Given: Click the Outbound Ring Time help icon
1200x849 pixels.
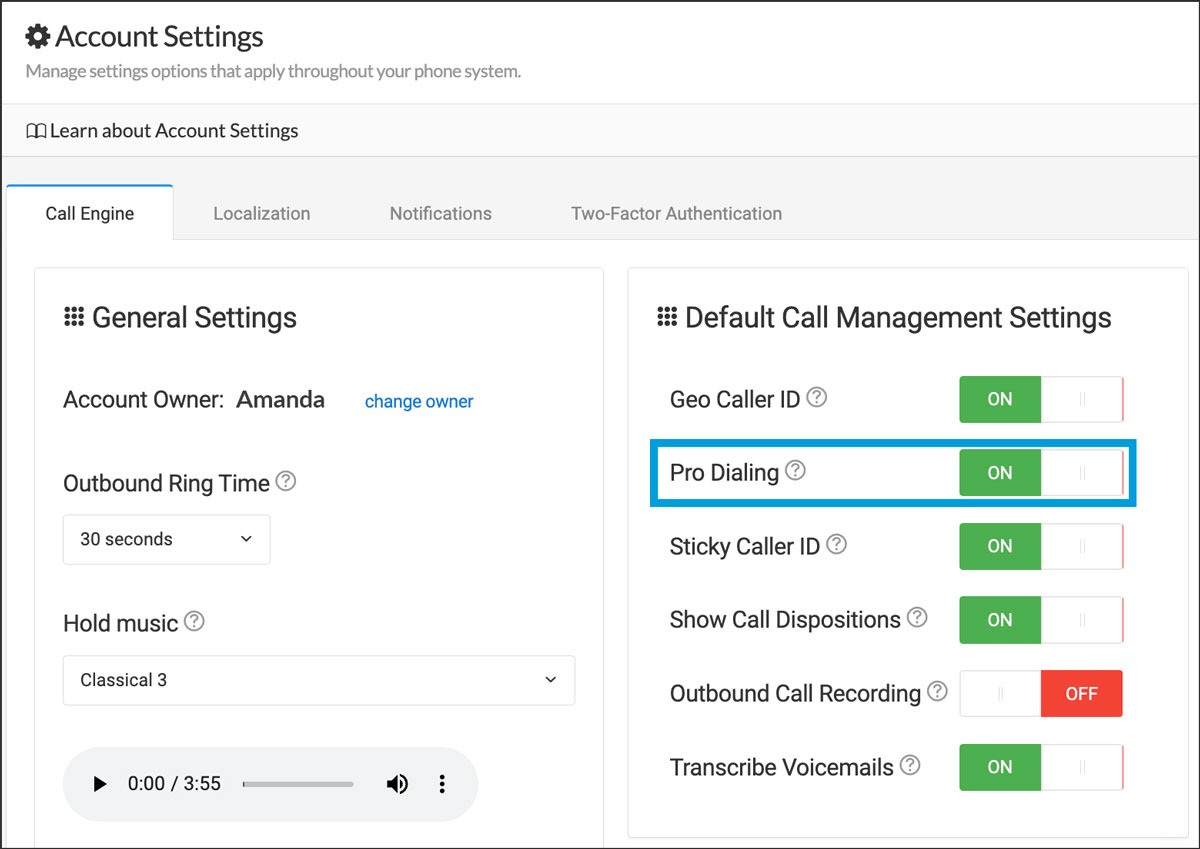Looking at the screenshot, I should 285,482.
